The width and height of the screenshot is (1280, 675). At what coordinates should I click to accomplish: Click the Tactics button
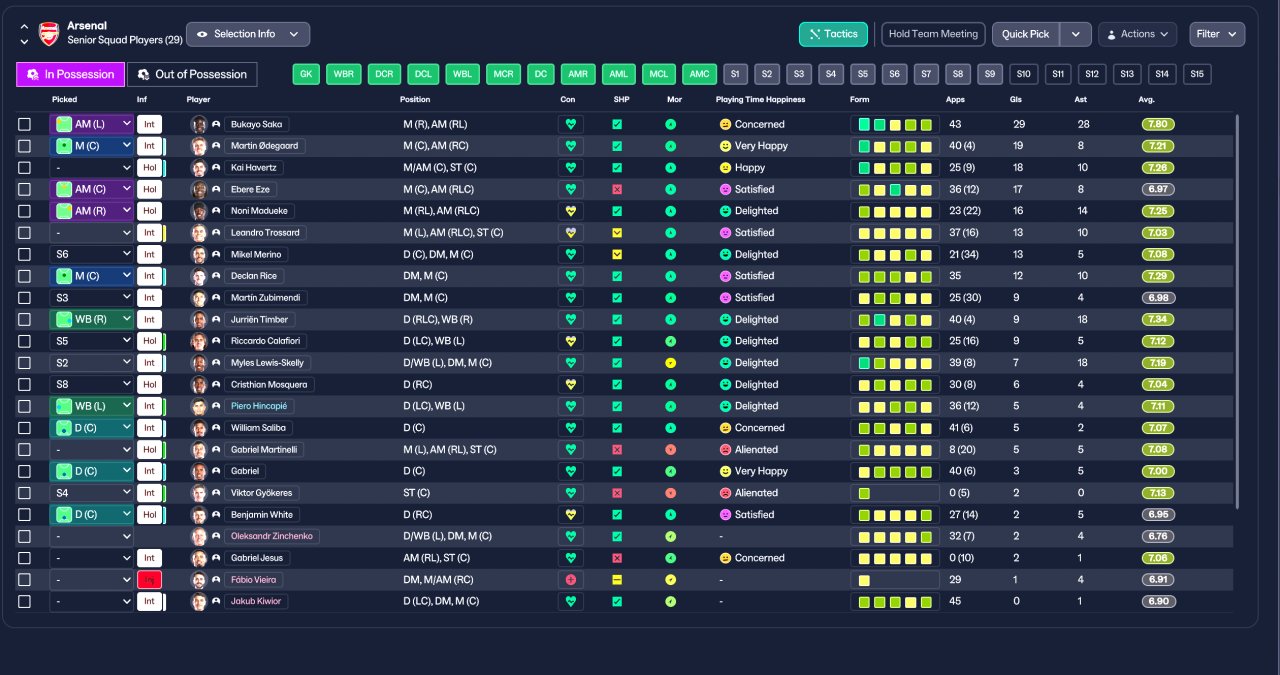pyautogui.click(x=833, y=34)
